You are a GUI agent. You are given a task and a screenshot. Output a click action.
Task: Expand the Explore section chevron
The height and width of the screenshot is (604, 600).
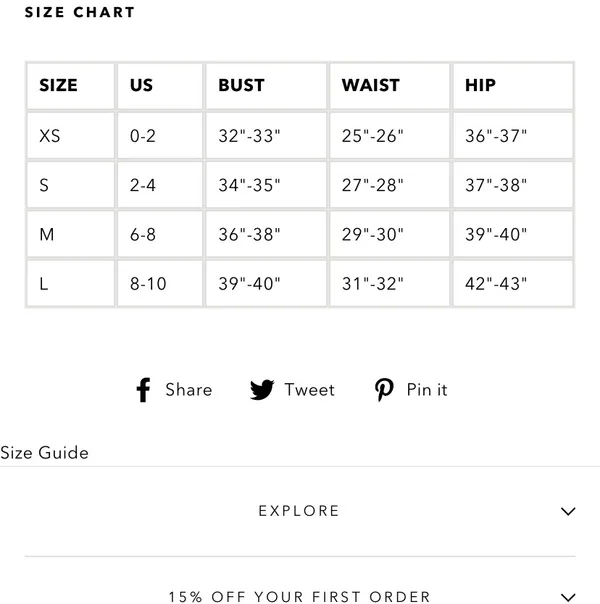[x=568, y=511]
